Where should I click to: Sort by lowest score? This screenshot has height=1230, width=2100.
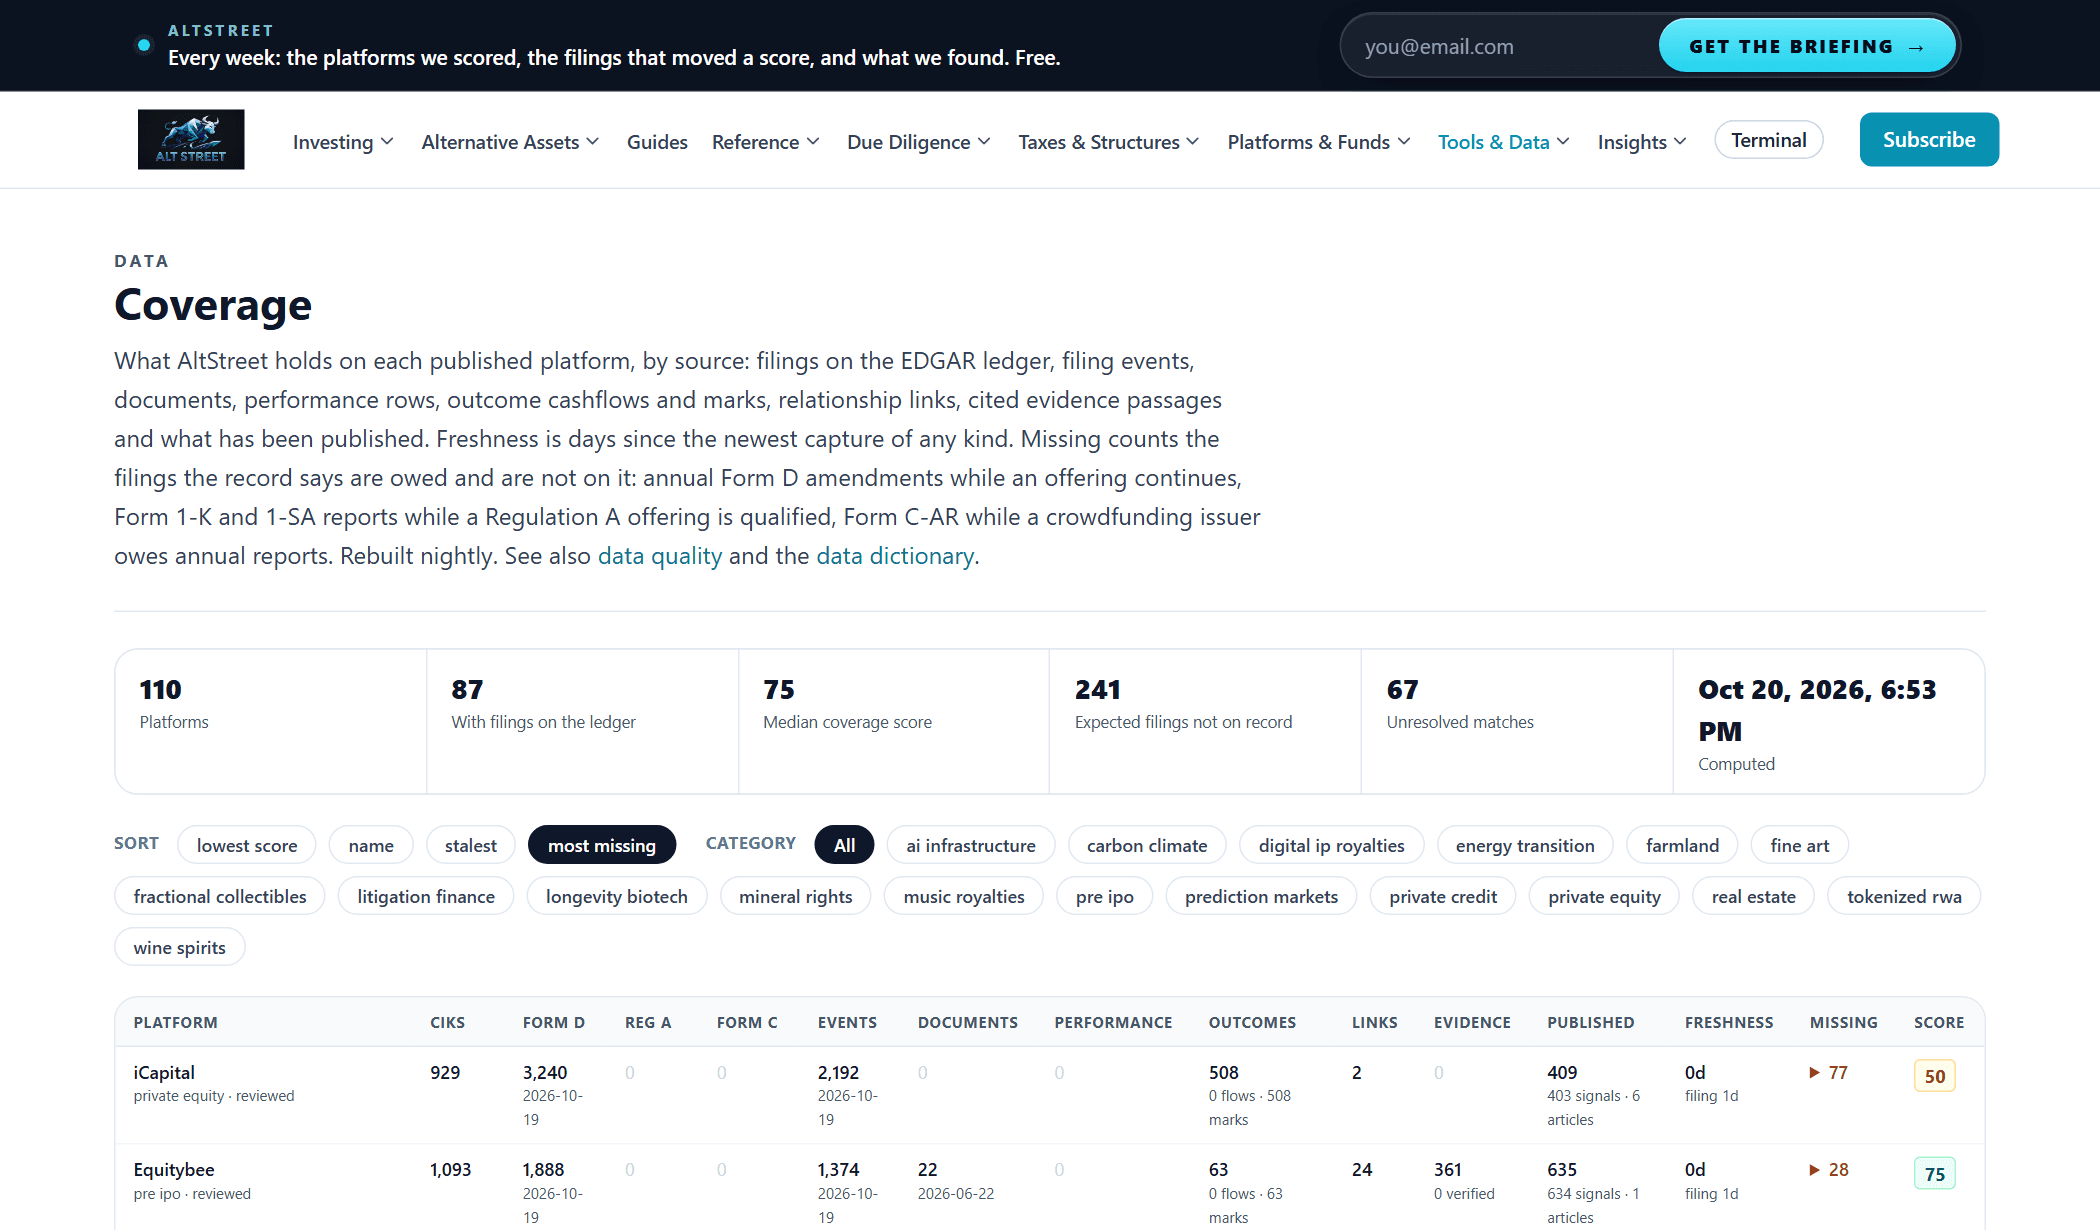247,845
